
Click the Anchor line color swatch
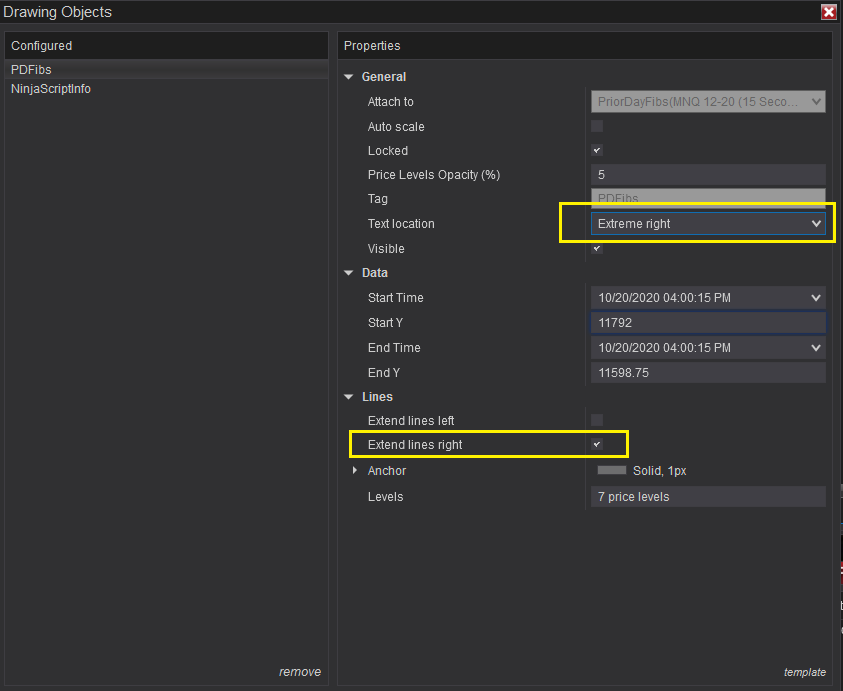coord(612,470)
